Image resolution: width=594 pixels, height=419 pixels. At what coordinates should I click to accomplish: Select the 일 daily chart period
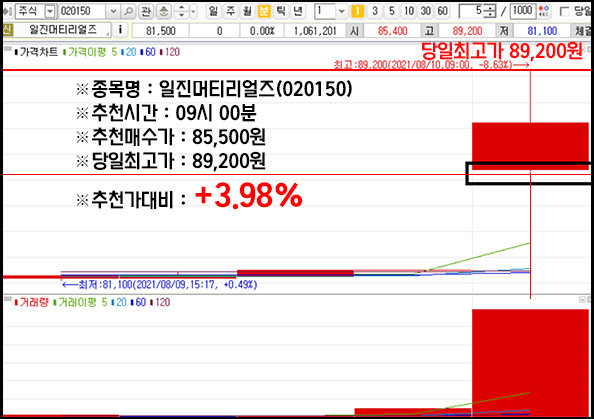tap(213, 11)
